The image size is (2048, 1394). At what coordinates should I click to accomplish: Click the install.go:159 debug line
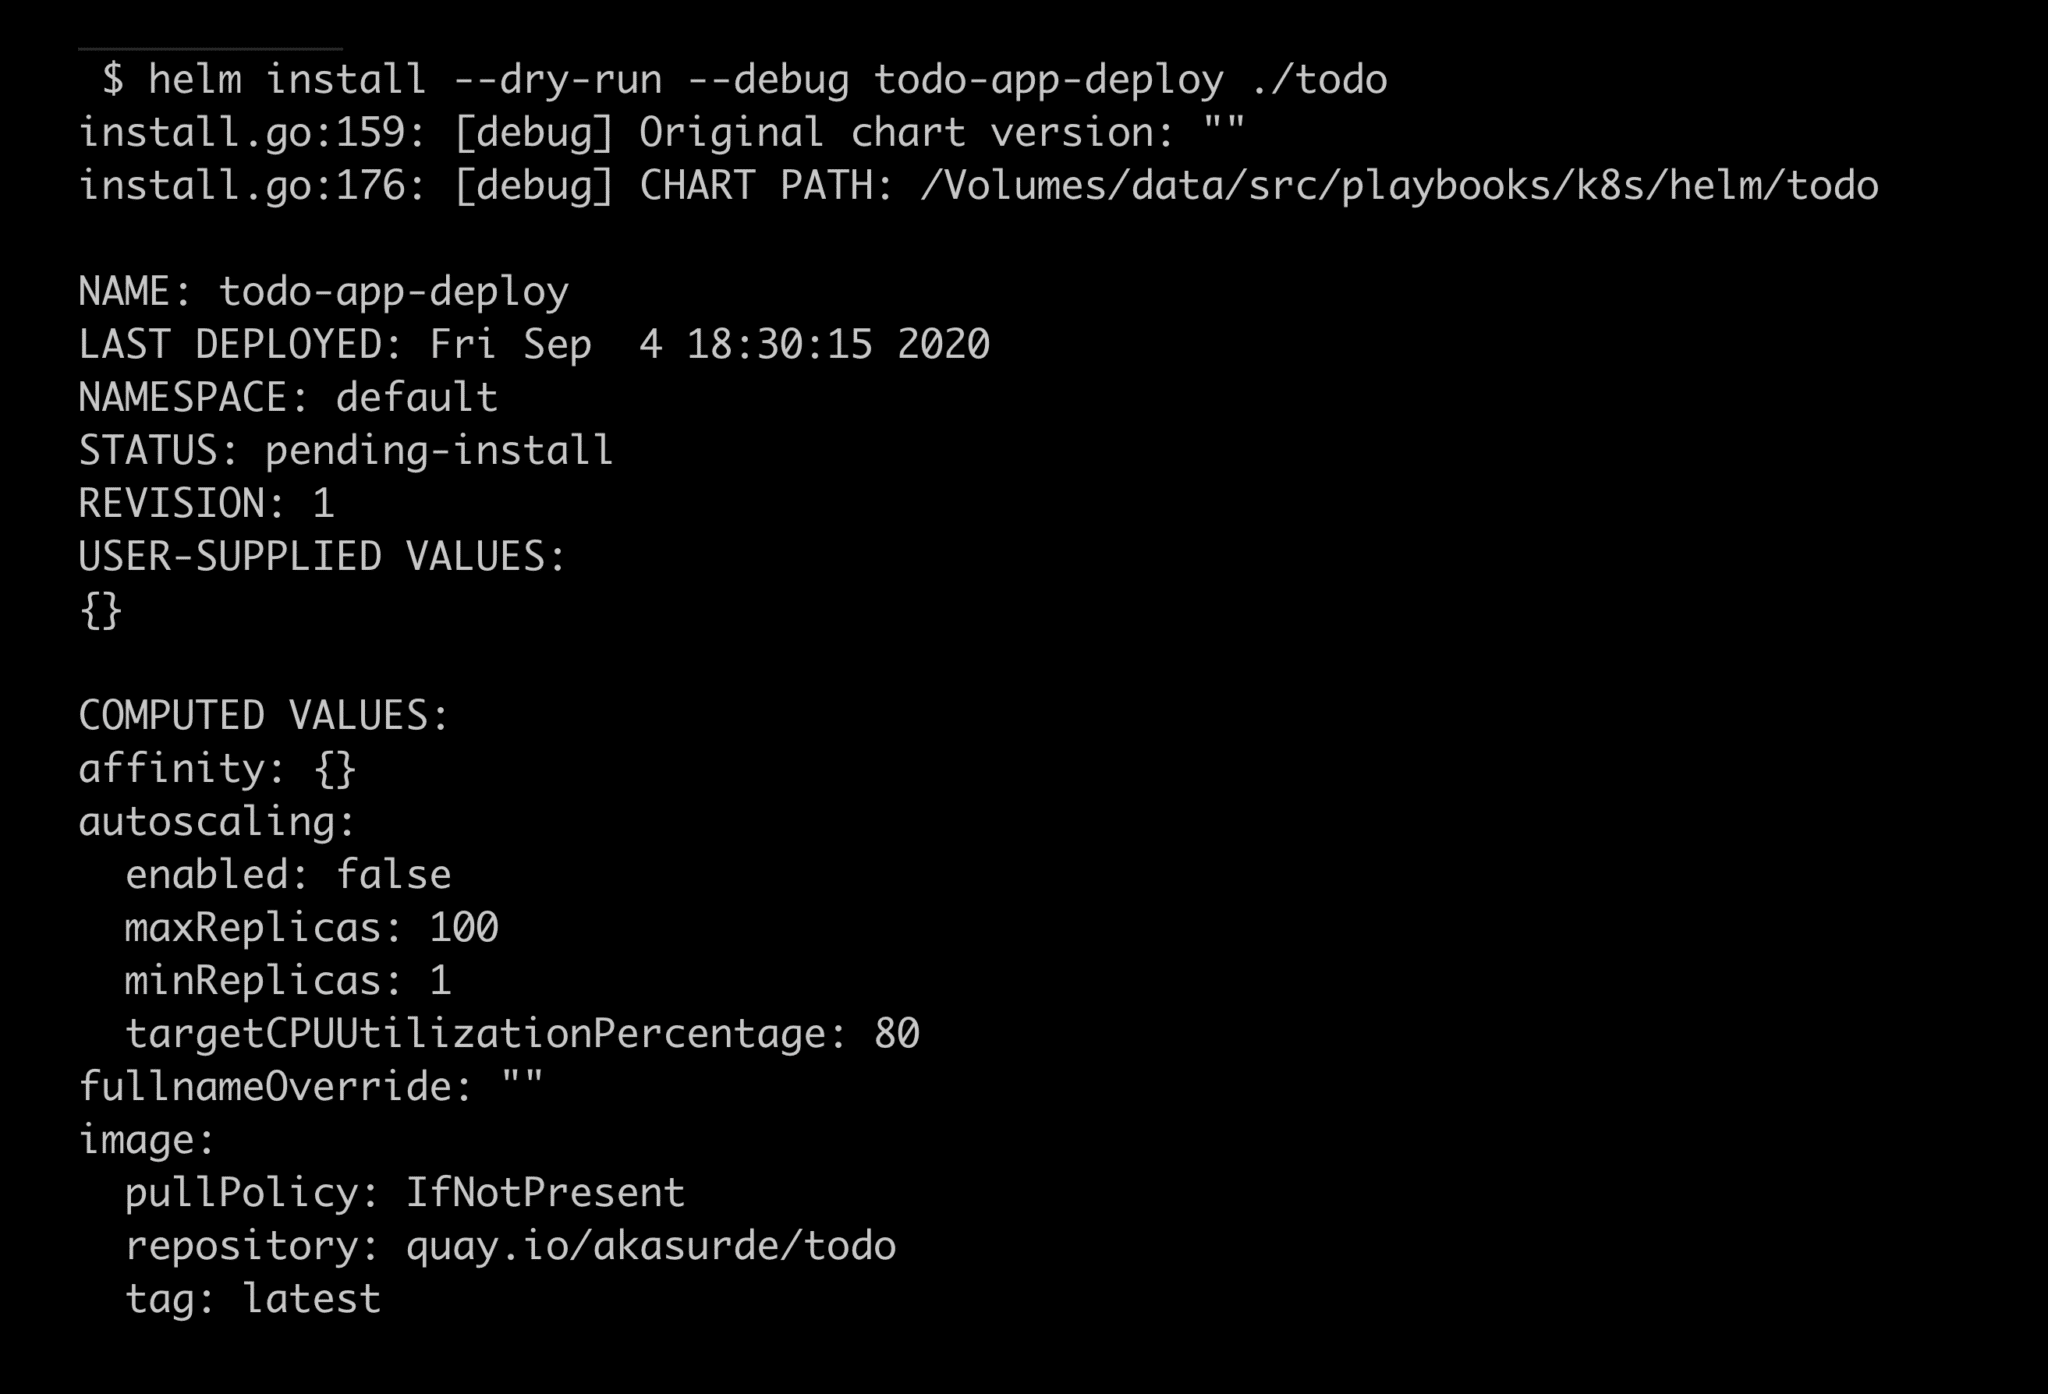click(x=660, y=133)
